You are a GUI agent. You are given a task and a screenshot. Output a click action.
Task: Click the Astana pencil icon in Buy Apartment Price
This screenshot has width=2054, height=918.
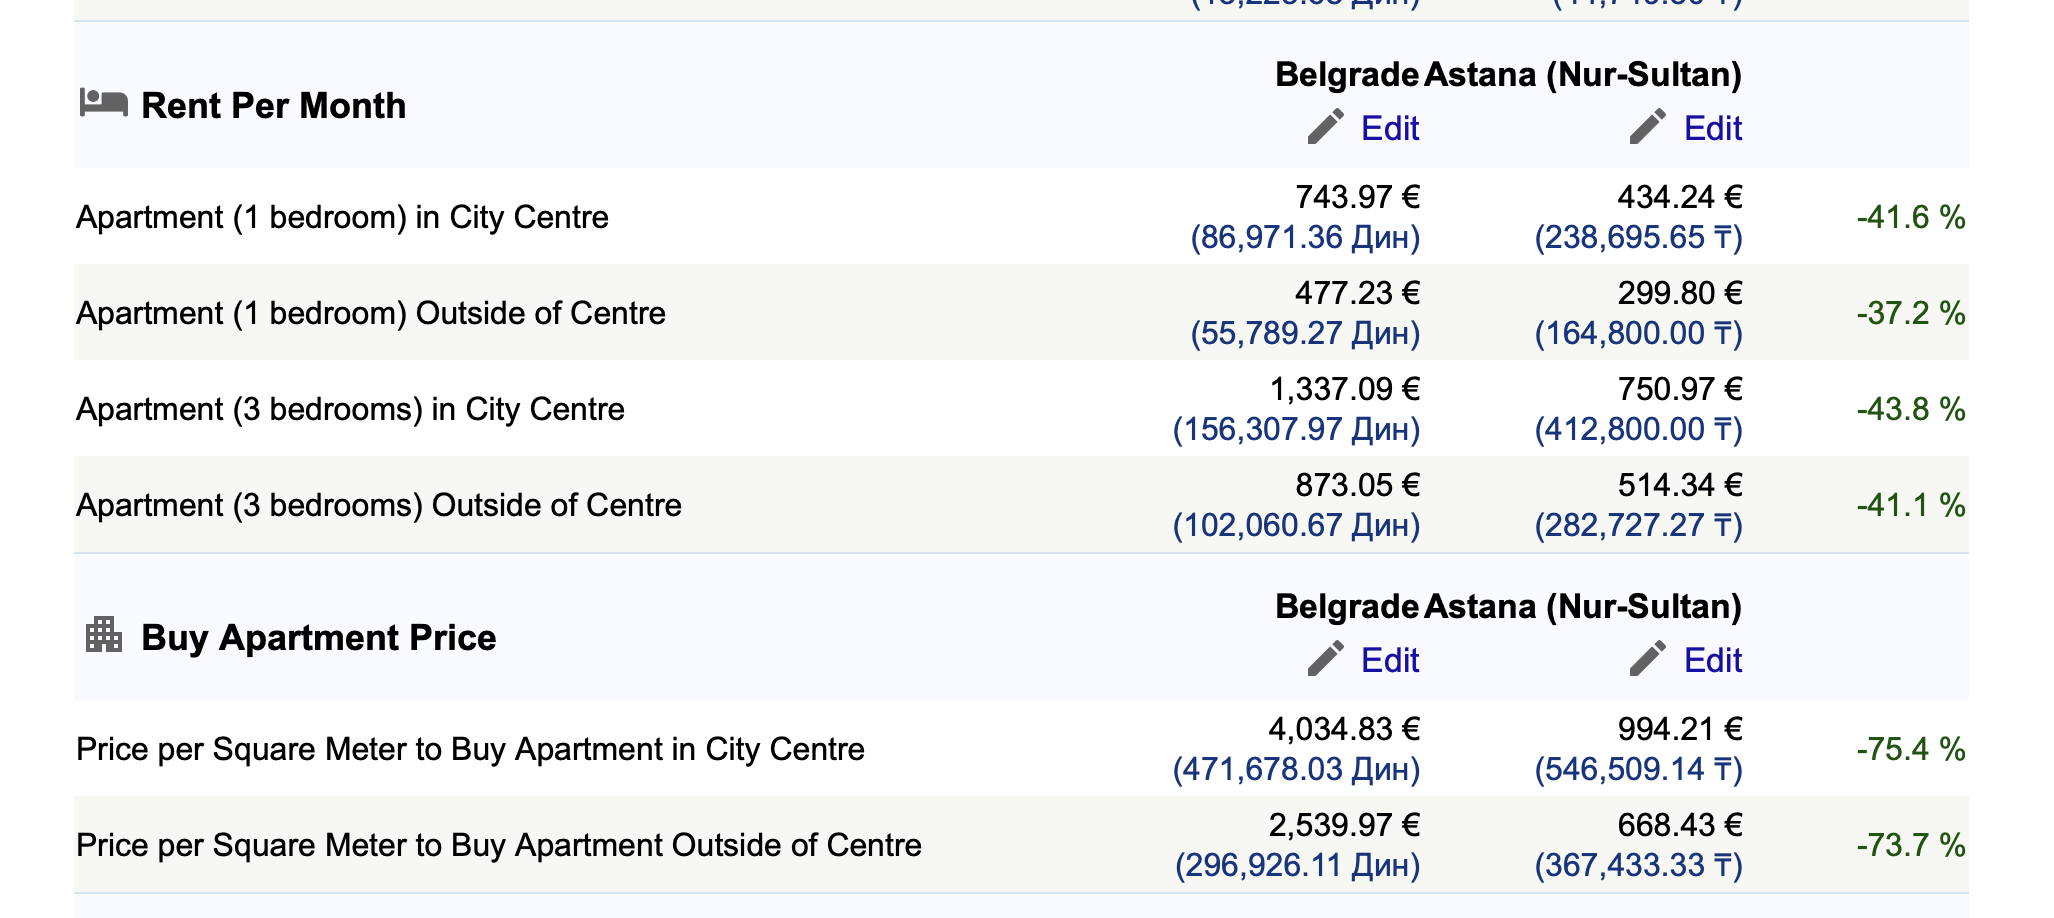[x=1648, y=659]
